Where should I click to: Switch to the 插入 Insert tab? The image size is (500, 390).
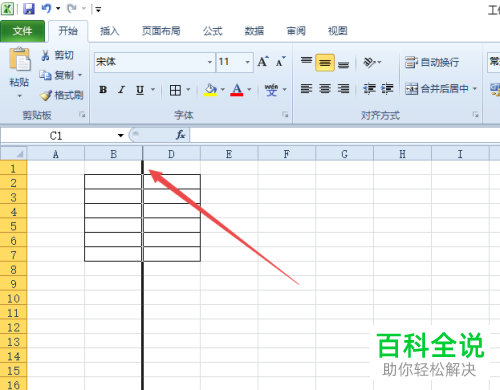pyautogui.click(x=110, y=31)
